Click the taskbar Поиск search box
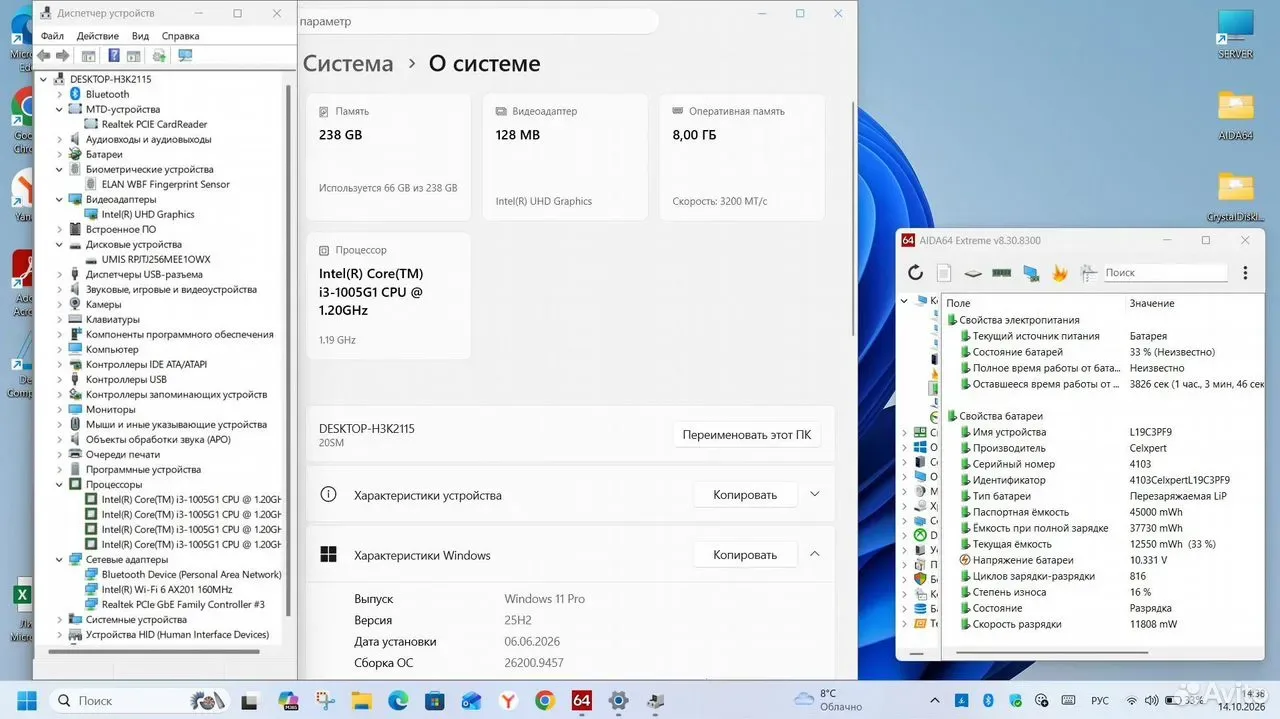The width and height of the screenshot is (1280, 719). pyautogui.click(x=139, y=700)
